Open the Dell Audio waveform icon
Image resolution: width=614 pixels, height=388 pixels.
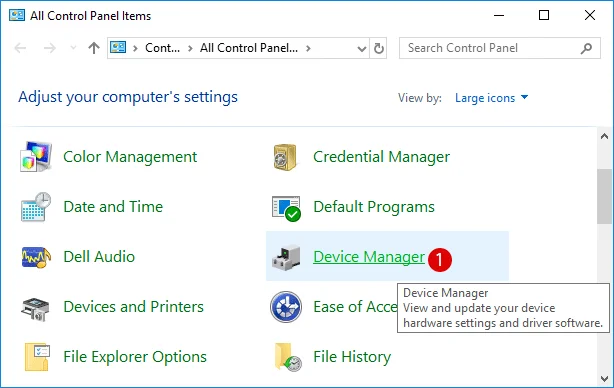tap(36, 257)
